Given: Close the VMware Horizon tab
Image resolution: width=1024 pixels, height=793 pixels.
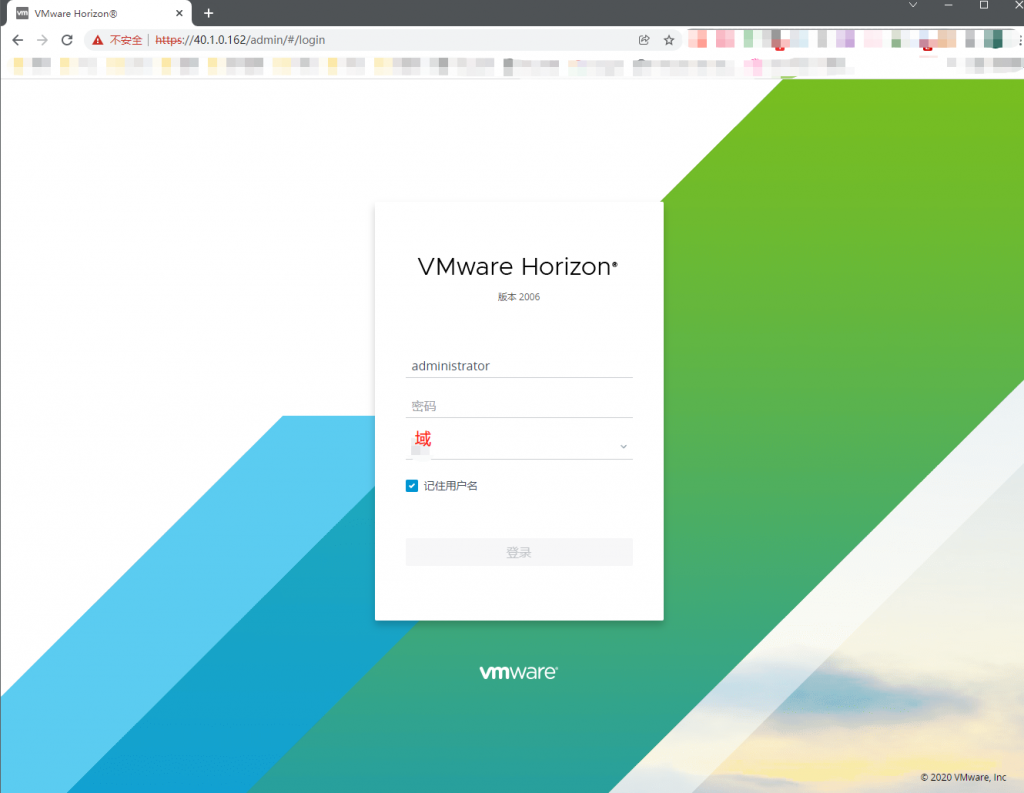Looking at the screenshot, I should tap(179, 13).
